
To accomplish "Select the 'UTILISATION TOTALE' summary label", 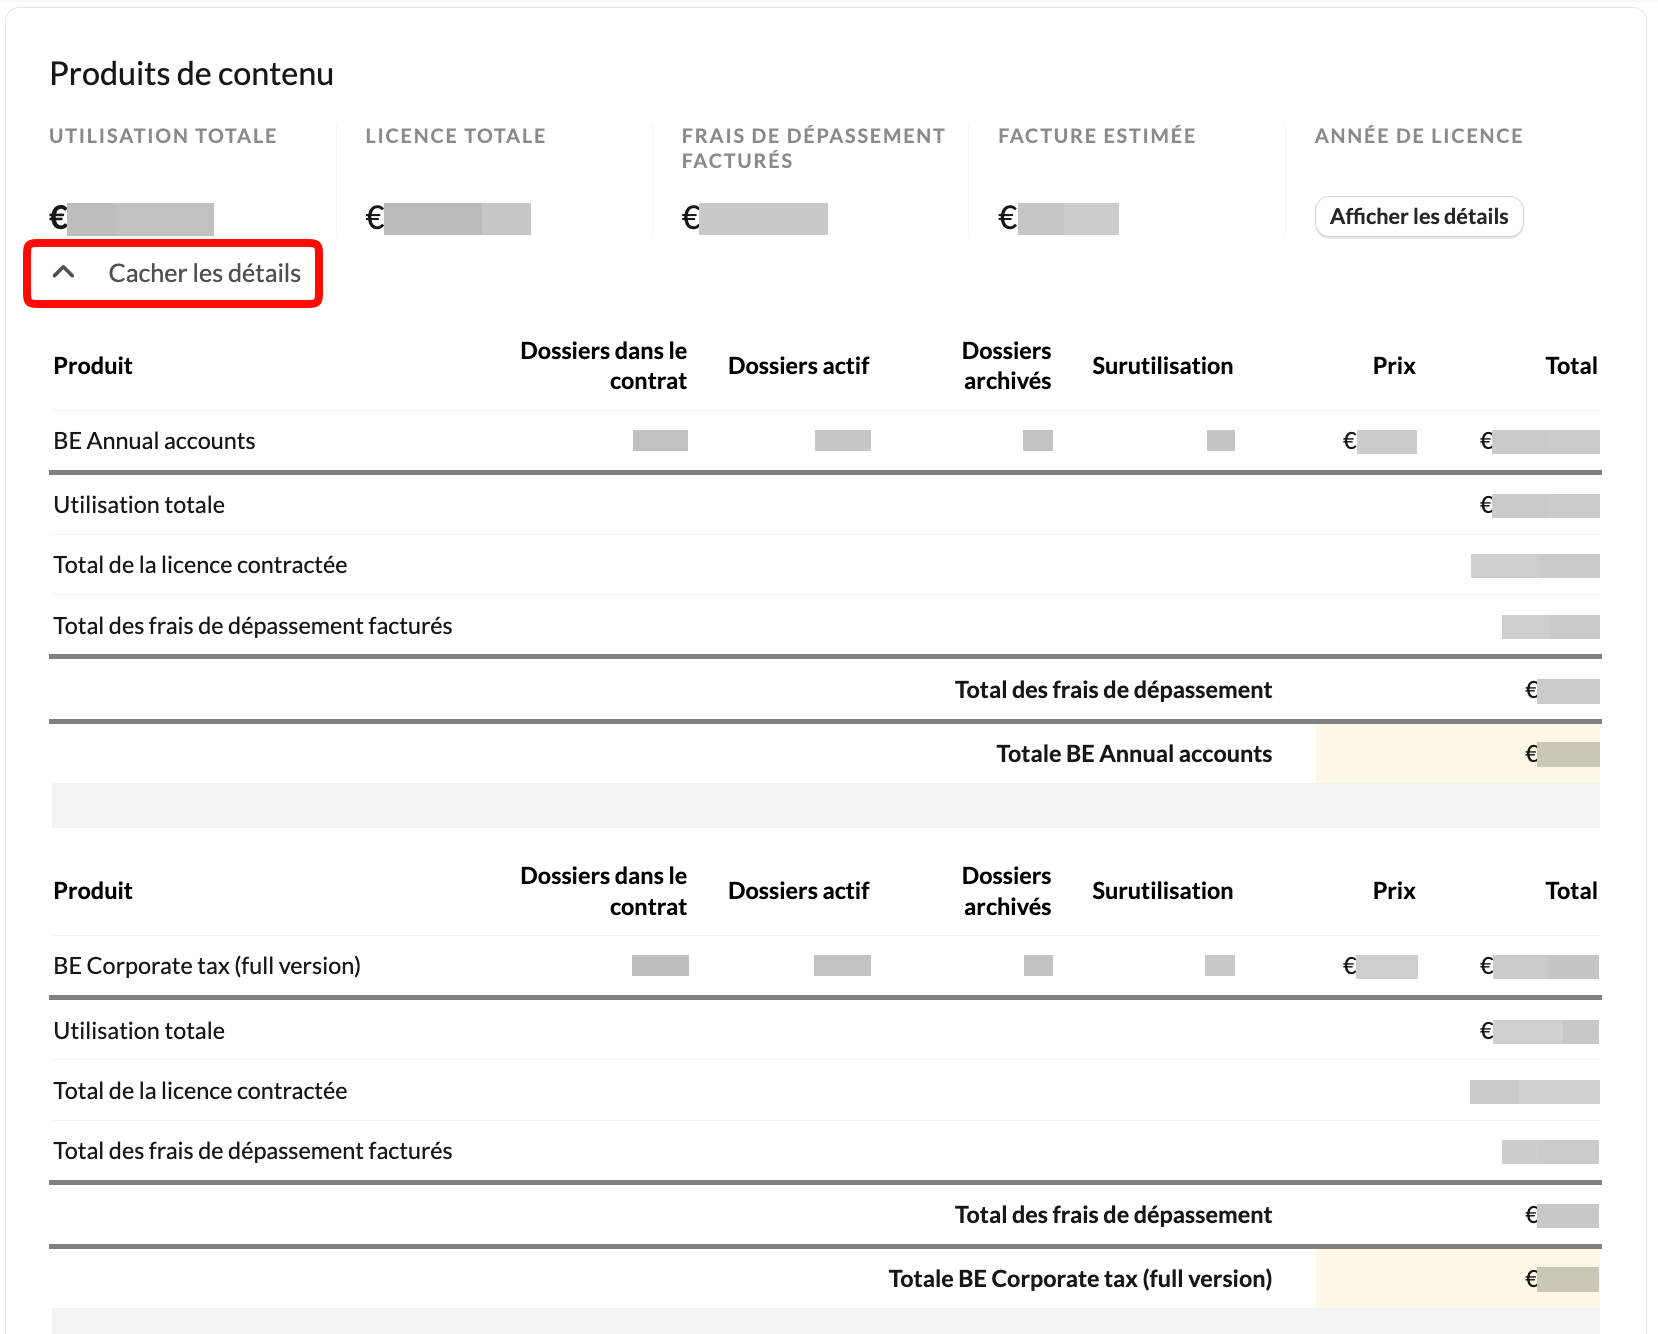I will 163,136.
